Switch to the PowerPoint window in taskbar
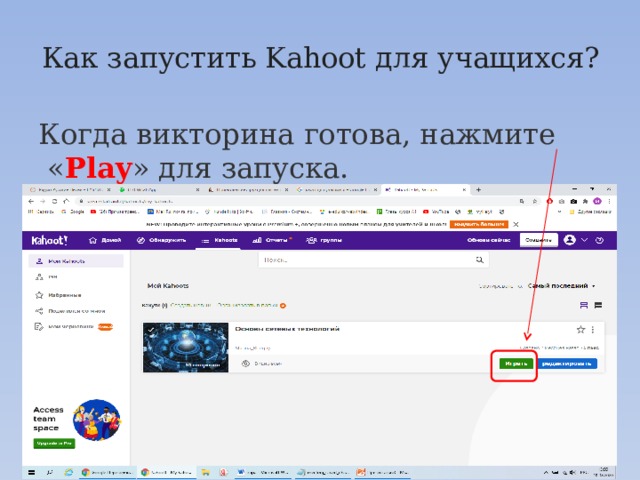This screenshot has width=640, height=480. [382, 472]
